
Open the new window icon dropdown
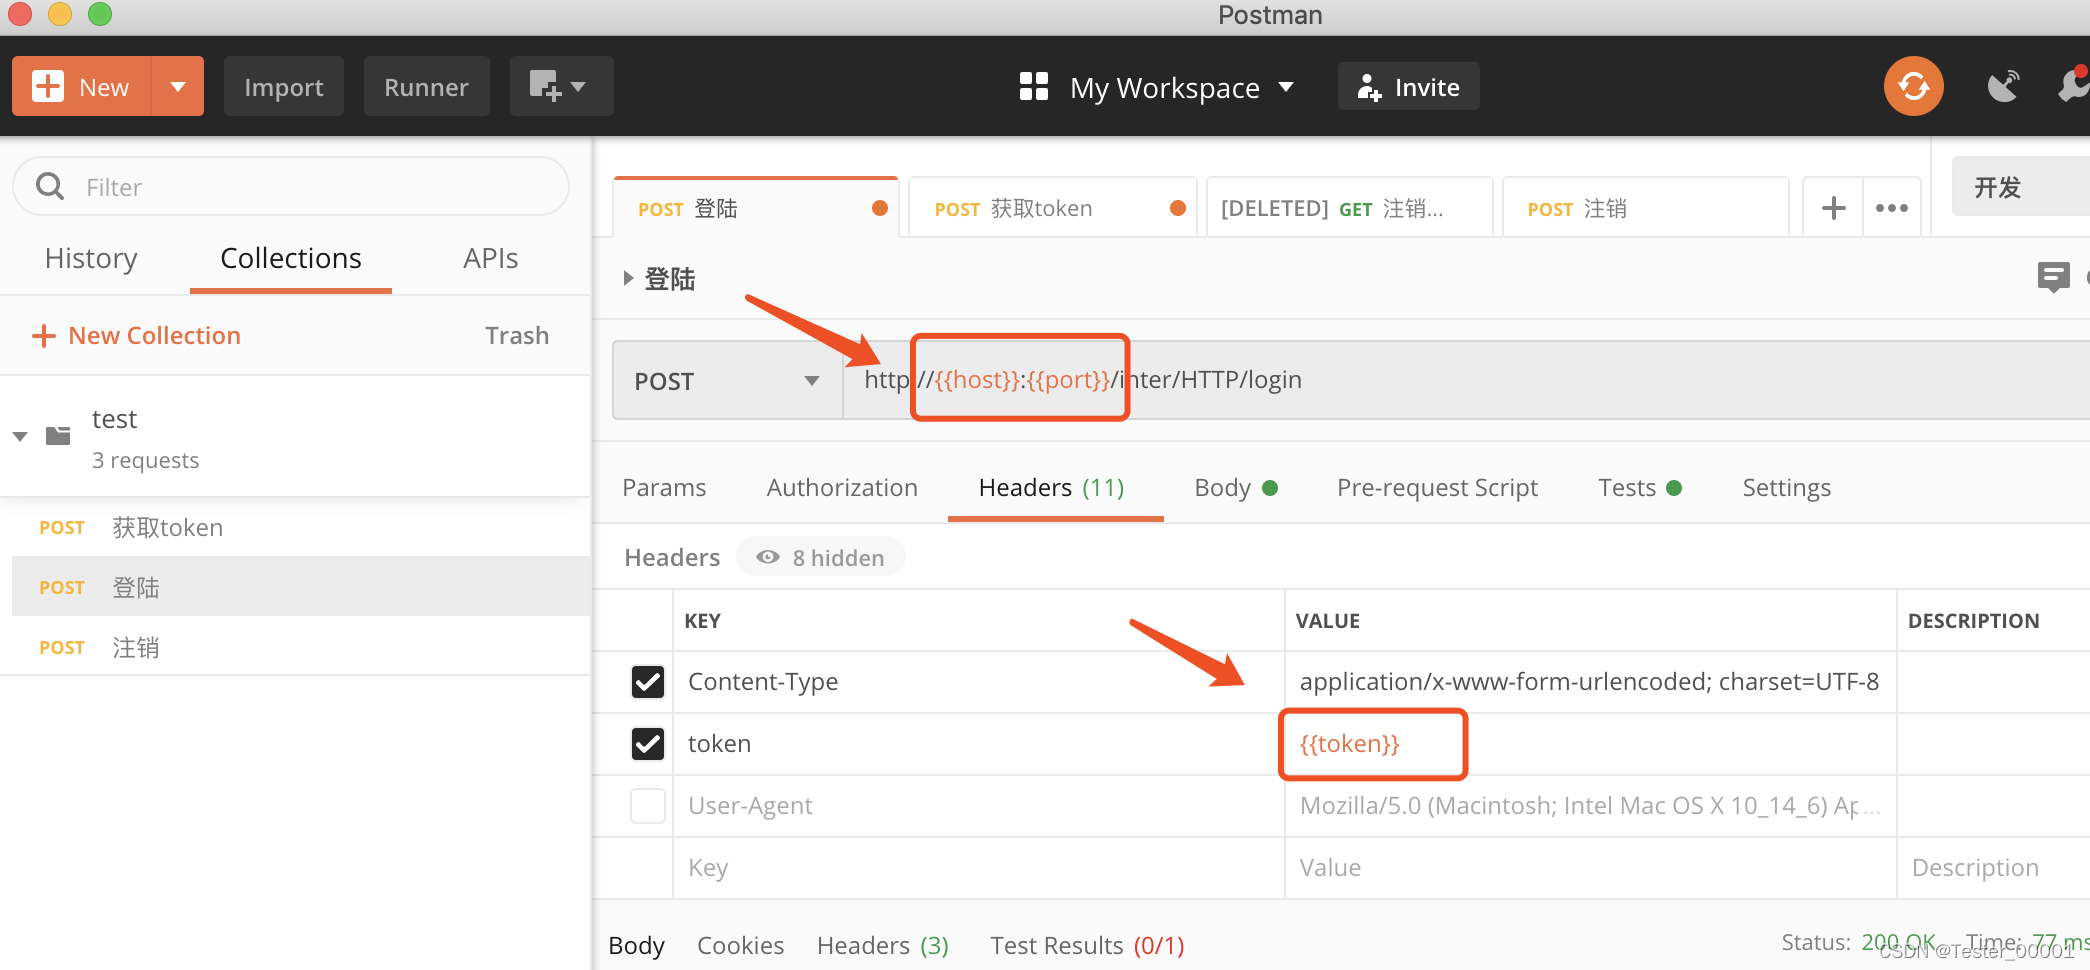[561, 87]
